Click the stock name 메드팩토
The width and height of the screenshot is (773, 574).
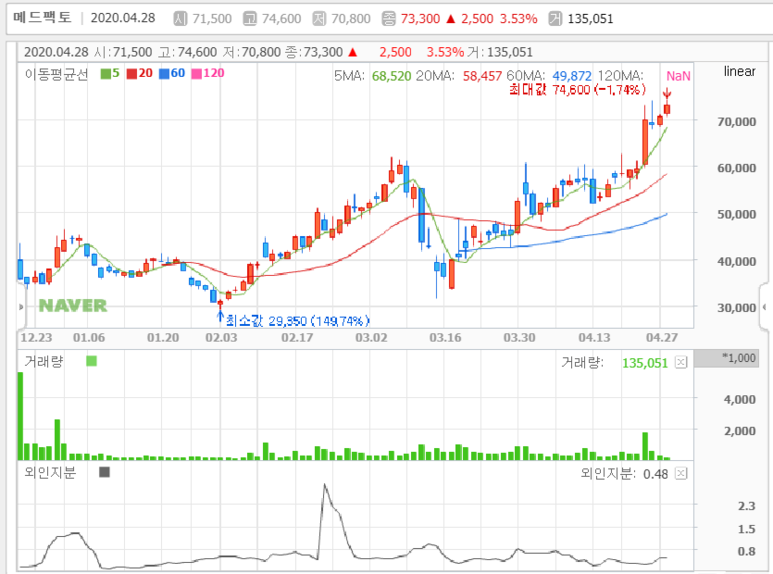click(x=42, y=18)
